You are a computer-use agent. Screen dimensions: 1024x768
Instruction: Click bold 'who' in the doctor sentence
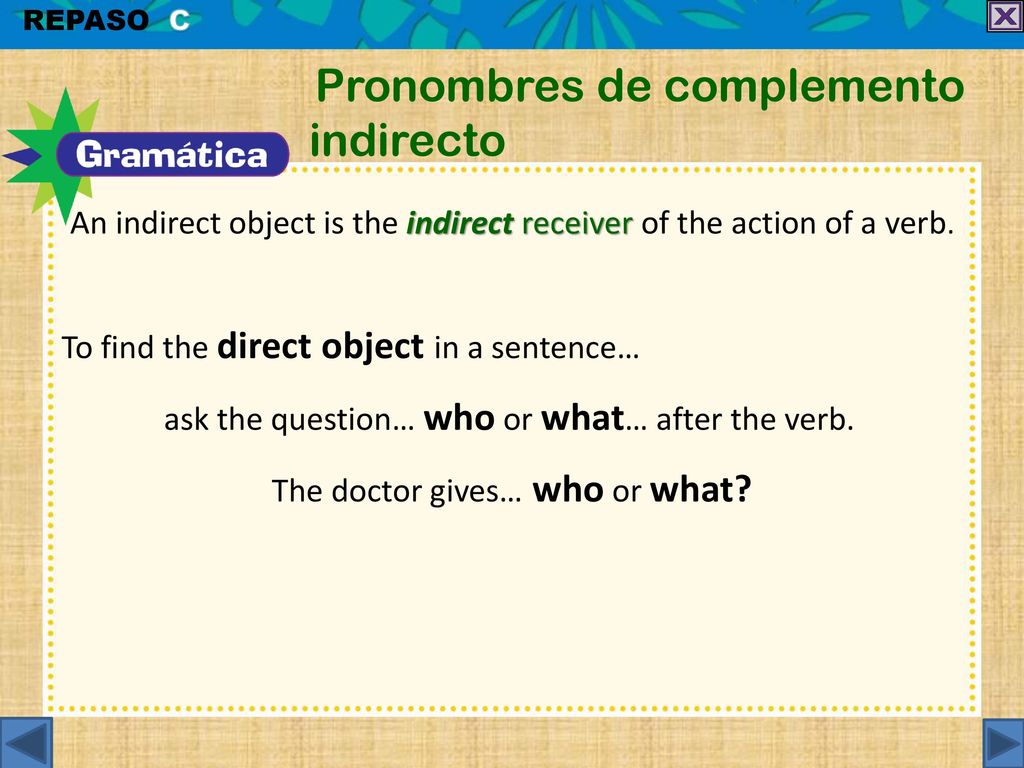coord(568,489)
